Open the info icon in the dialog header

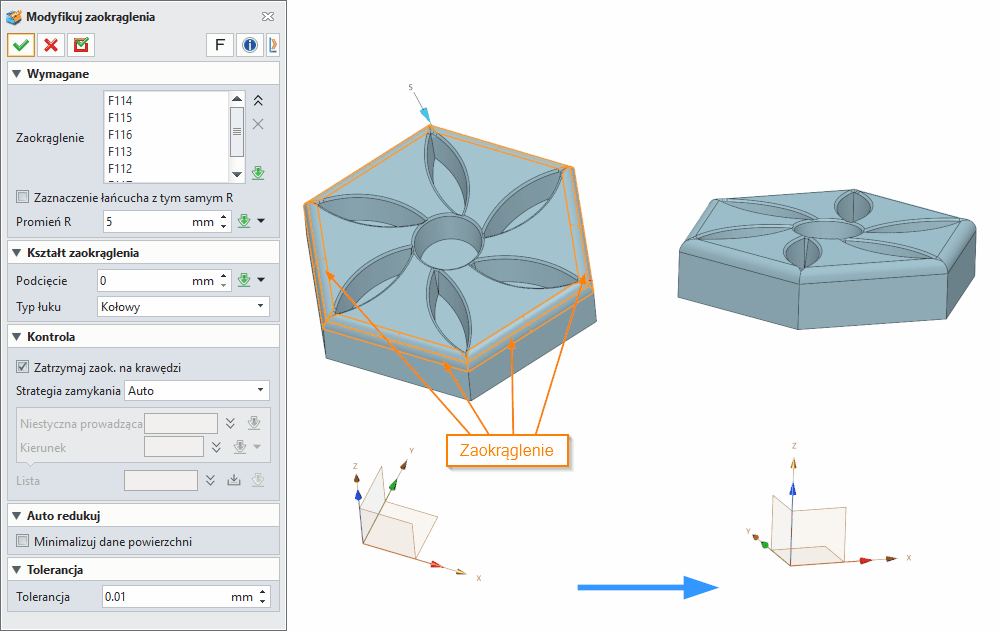(x=249, y=44)
